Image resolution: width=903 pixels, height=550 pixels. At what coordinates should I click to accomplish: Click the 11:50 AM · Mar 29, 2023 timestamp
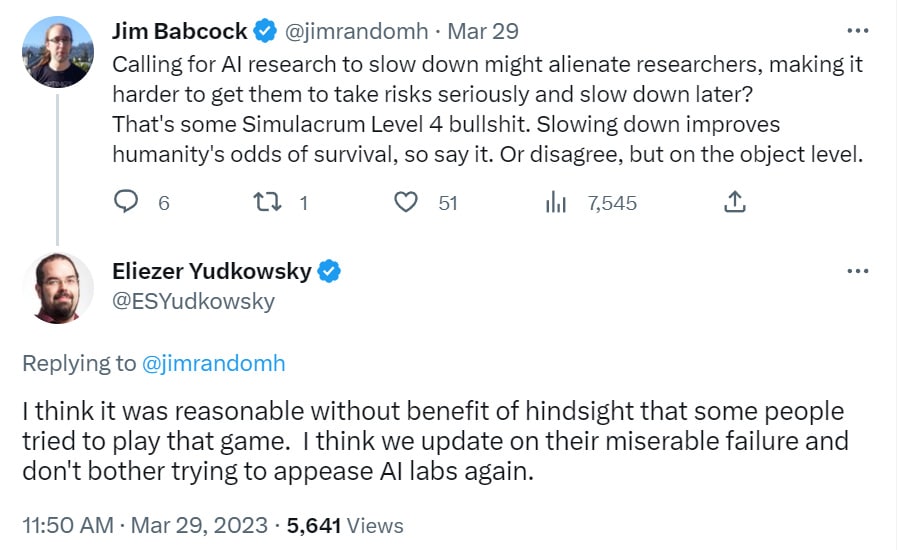[145, 525]
